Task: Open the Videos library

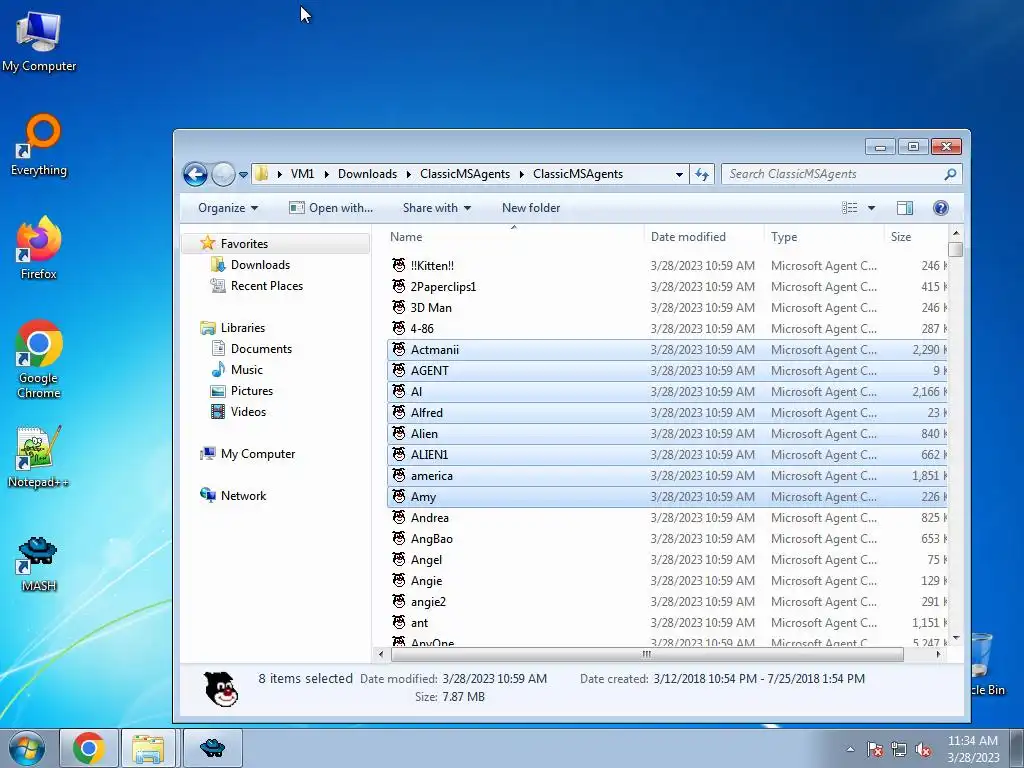Action: pyautogui.click(x=248, y=411)
